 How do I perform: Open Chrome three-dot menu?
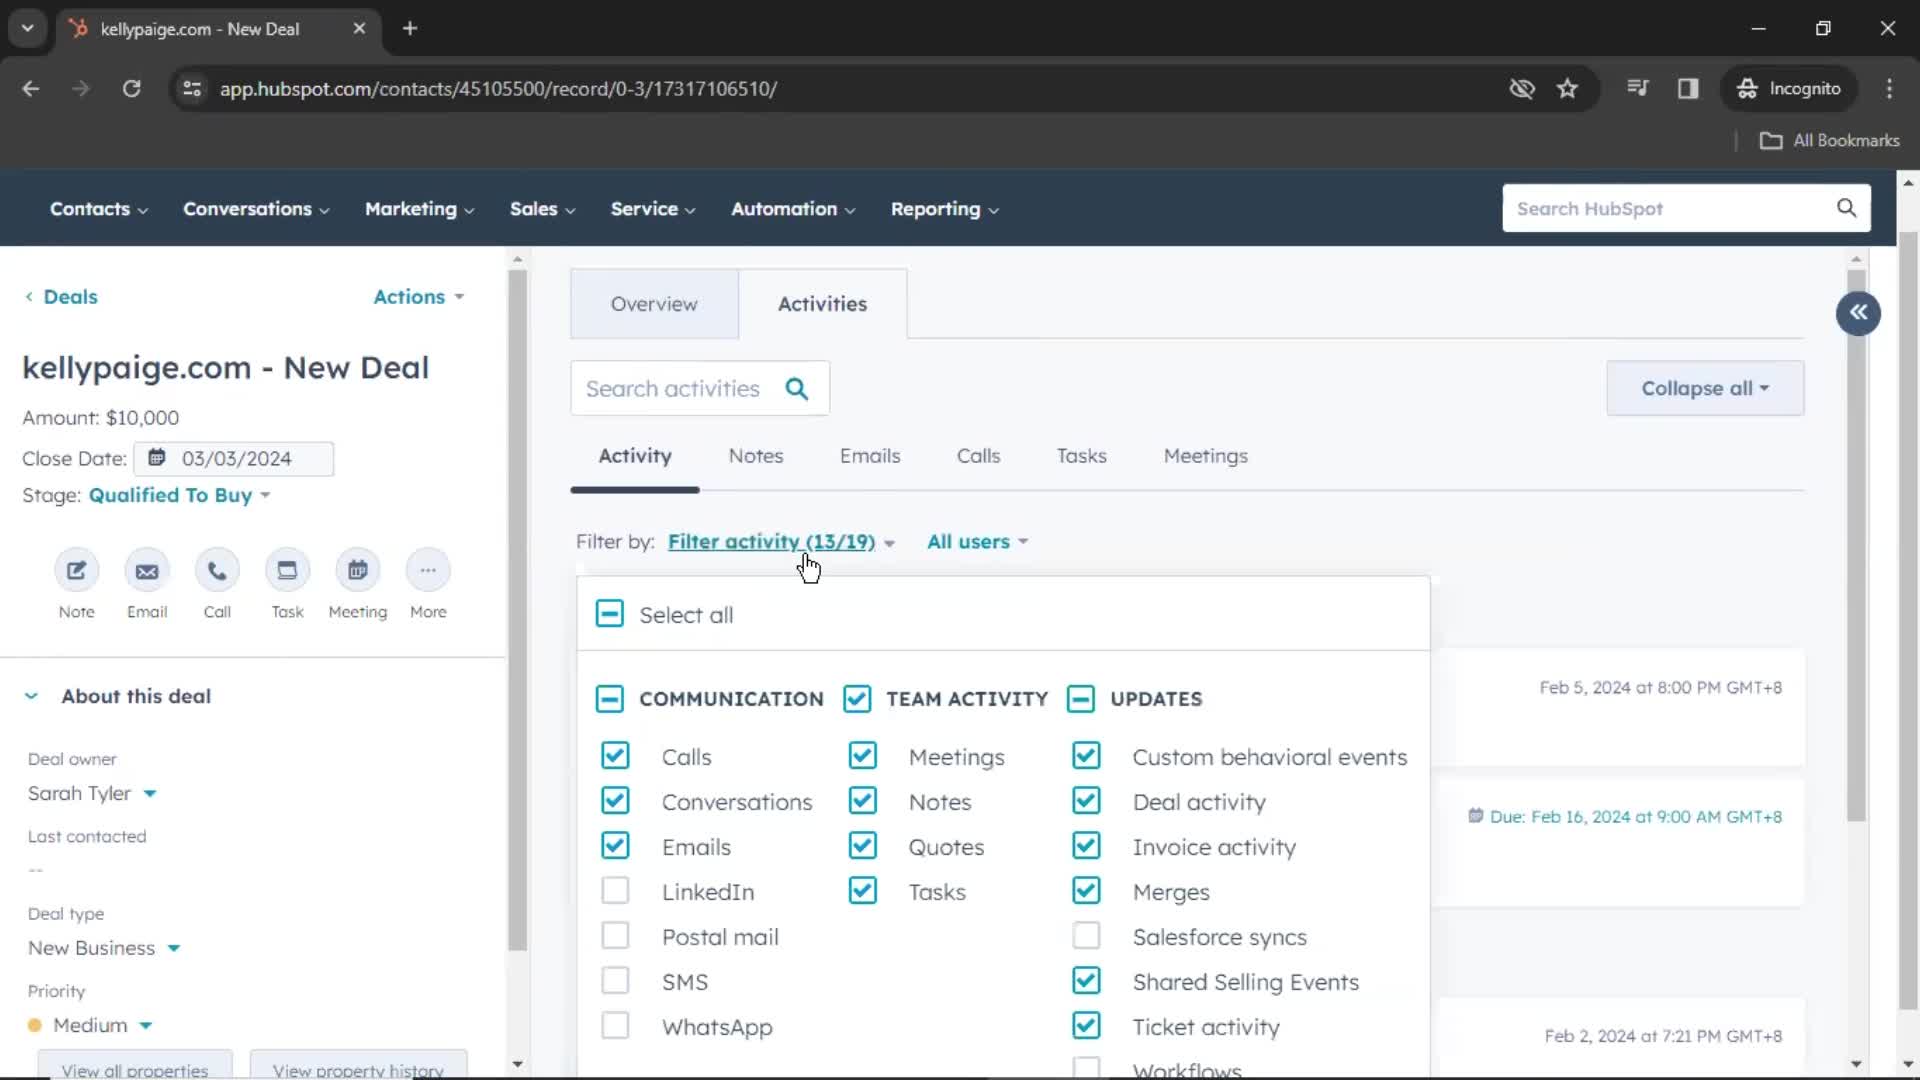click(x=1889, y=89)
